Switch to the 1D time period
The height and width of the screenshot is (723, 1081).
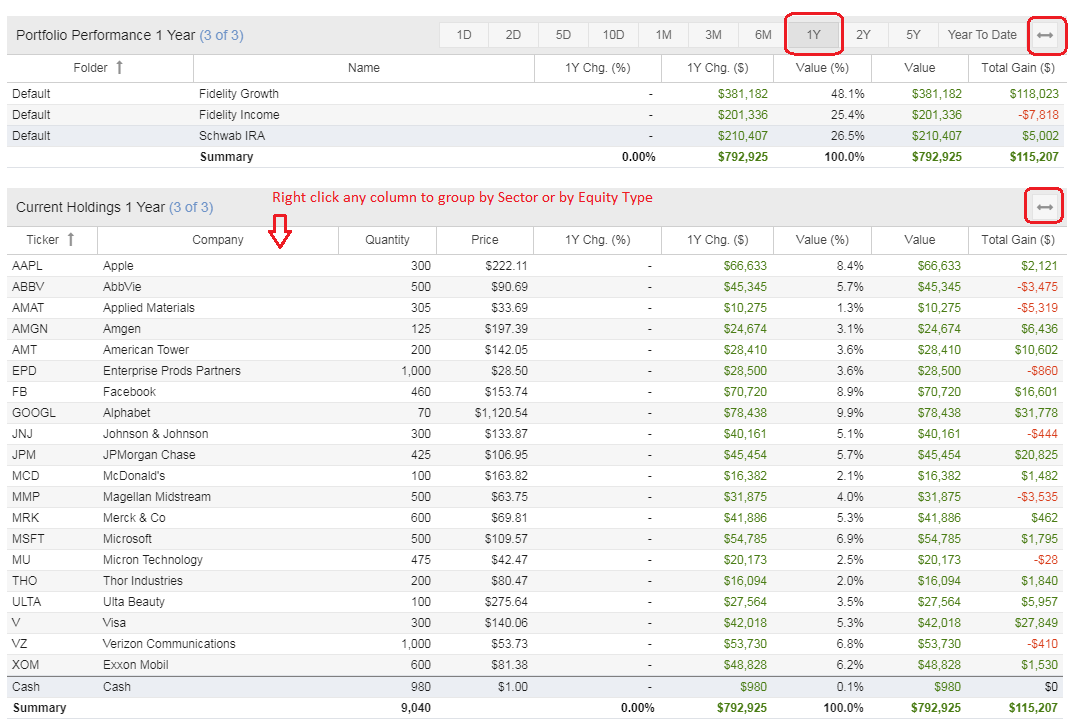coord(464,35)
